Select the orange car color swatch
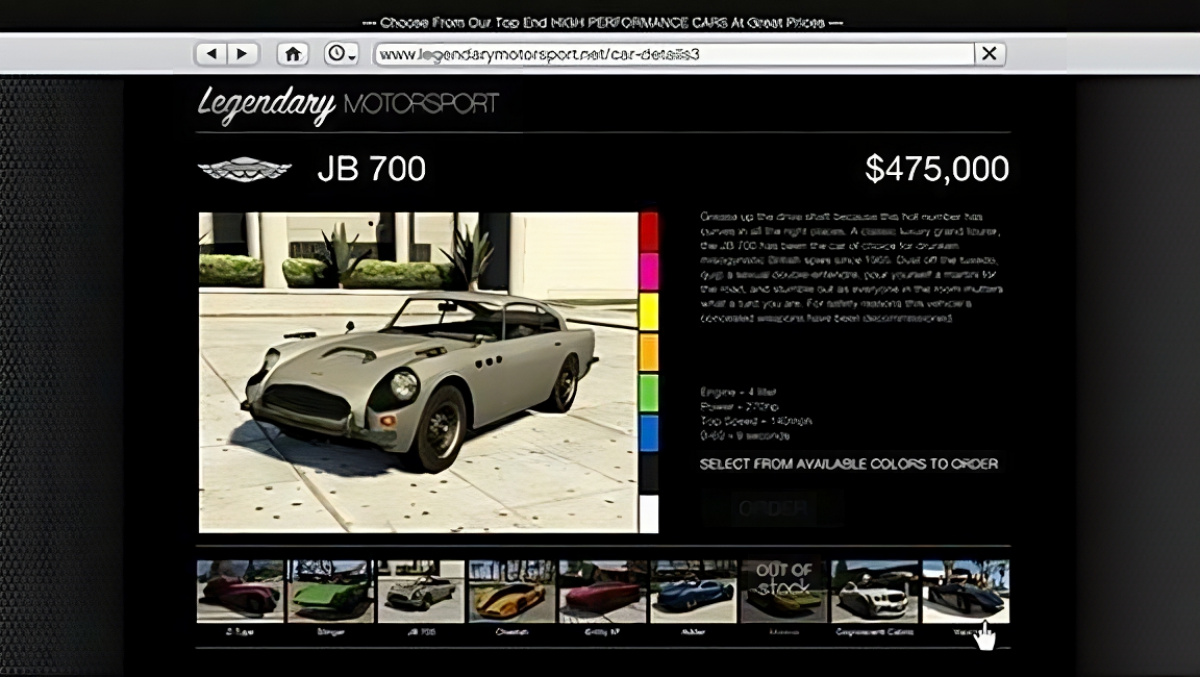1200x677 pixels. click(649, 353)
